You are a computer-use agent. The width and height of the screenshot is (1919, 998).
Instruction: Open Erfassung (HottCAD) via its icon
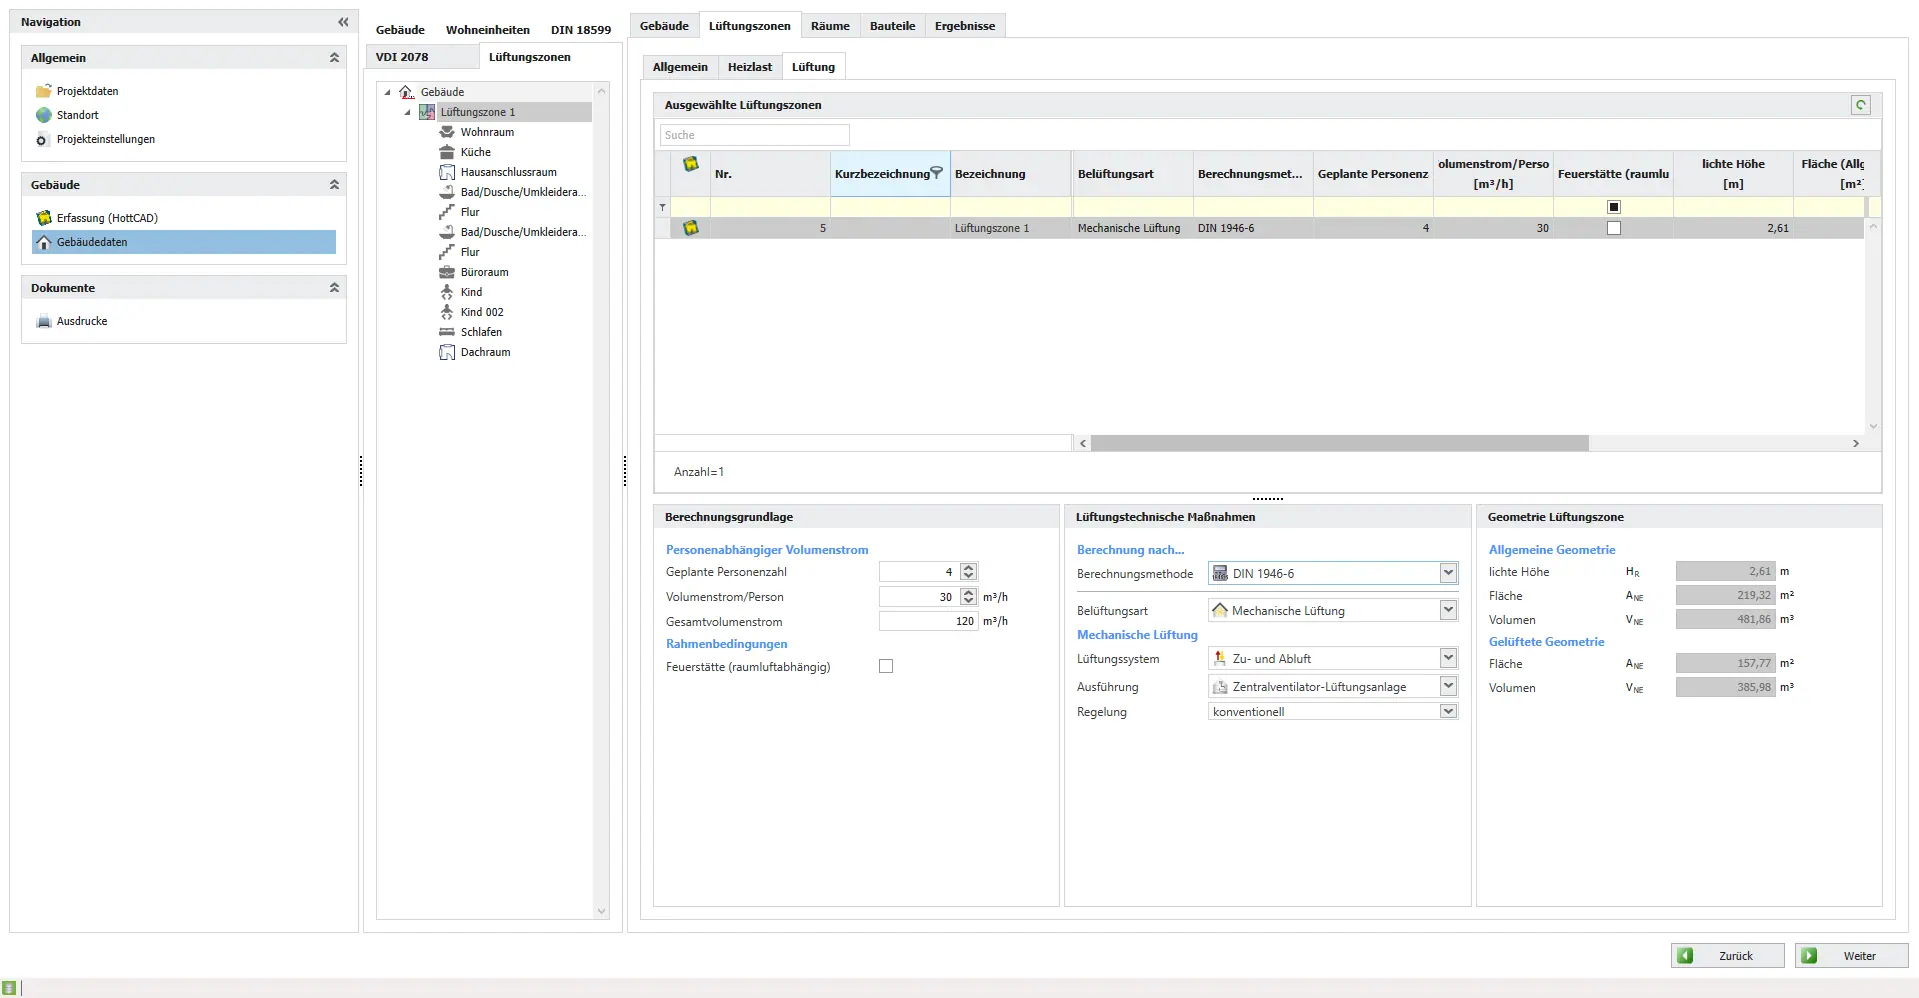pos(44,218)
